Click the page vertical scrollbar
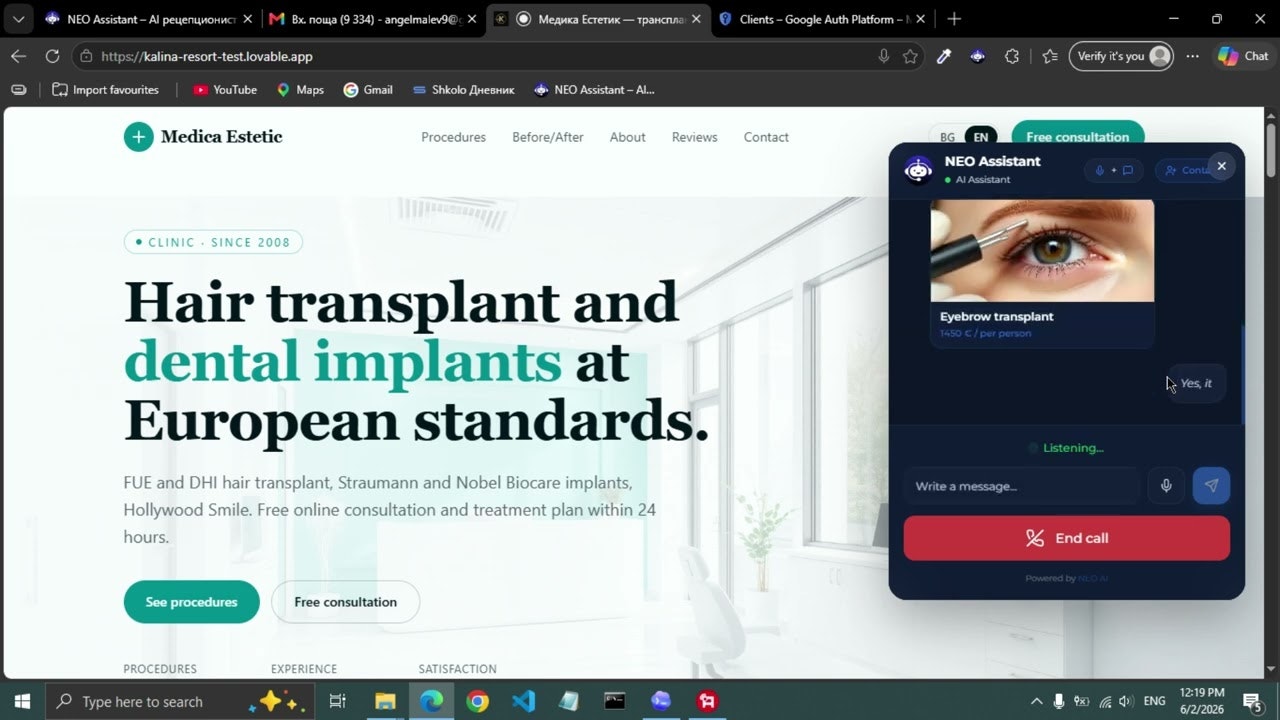The width and height of the screenshot is (1280, 720). [1271, 150]
